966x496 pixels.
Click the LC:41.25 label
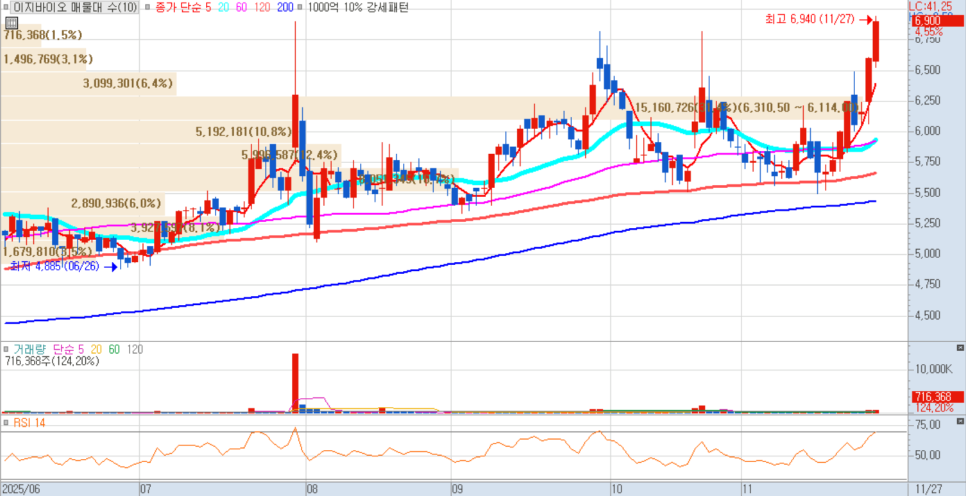(932, 5)
